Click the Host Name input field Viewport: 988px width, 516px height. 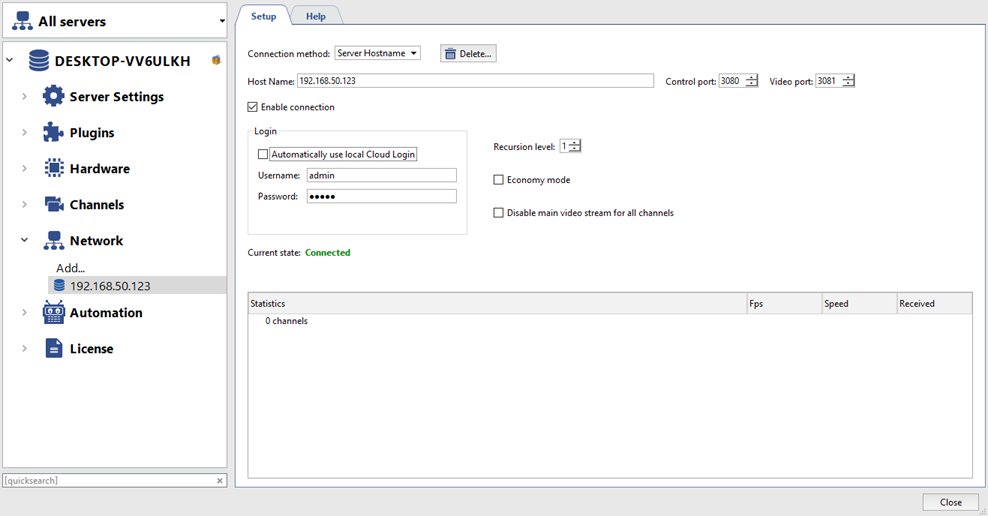click(x=475, y=81)
